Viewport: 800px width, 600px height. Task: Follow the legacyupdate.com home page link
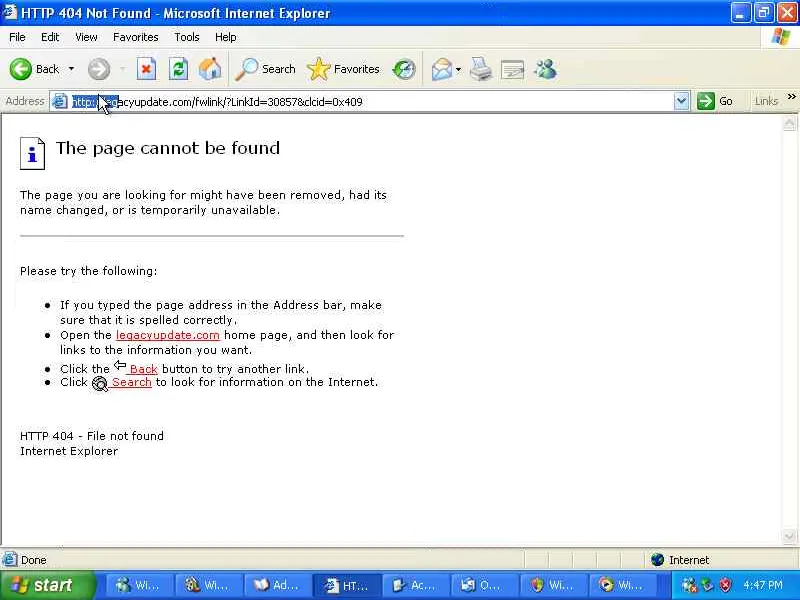click(168, 335)
